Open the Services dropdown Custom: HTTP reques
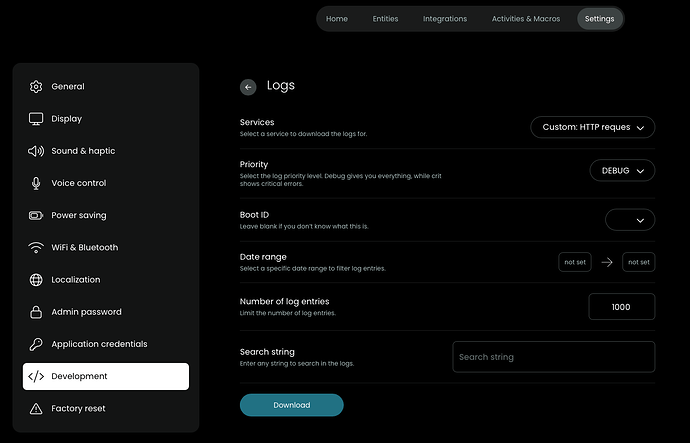Image resolution: width=690 pixels, height=443 pixels. (592, 127)
